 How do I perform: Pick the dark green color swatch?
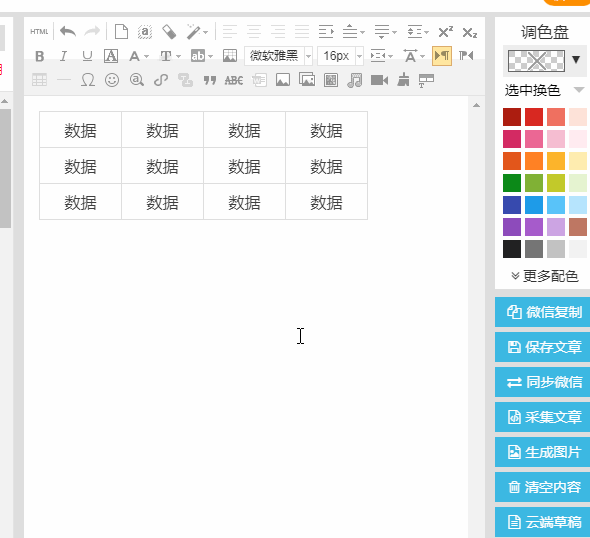pyautogui.click(x=512, y=183)
